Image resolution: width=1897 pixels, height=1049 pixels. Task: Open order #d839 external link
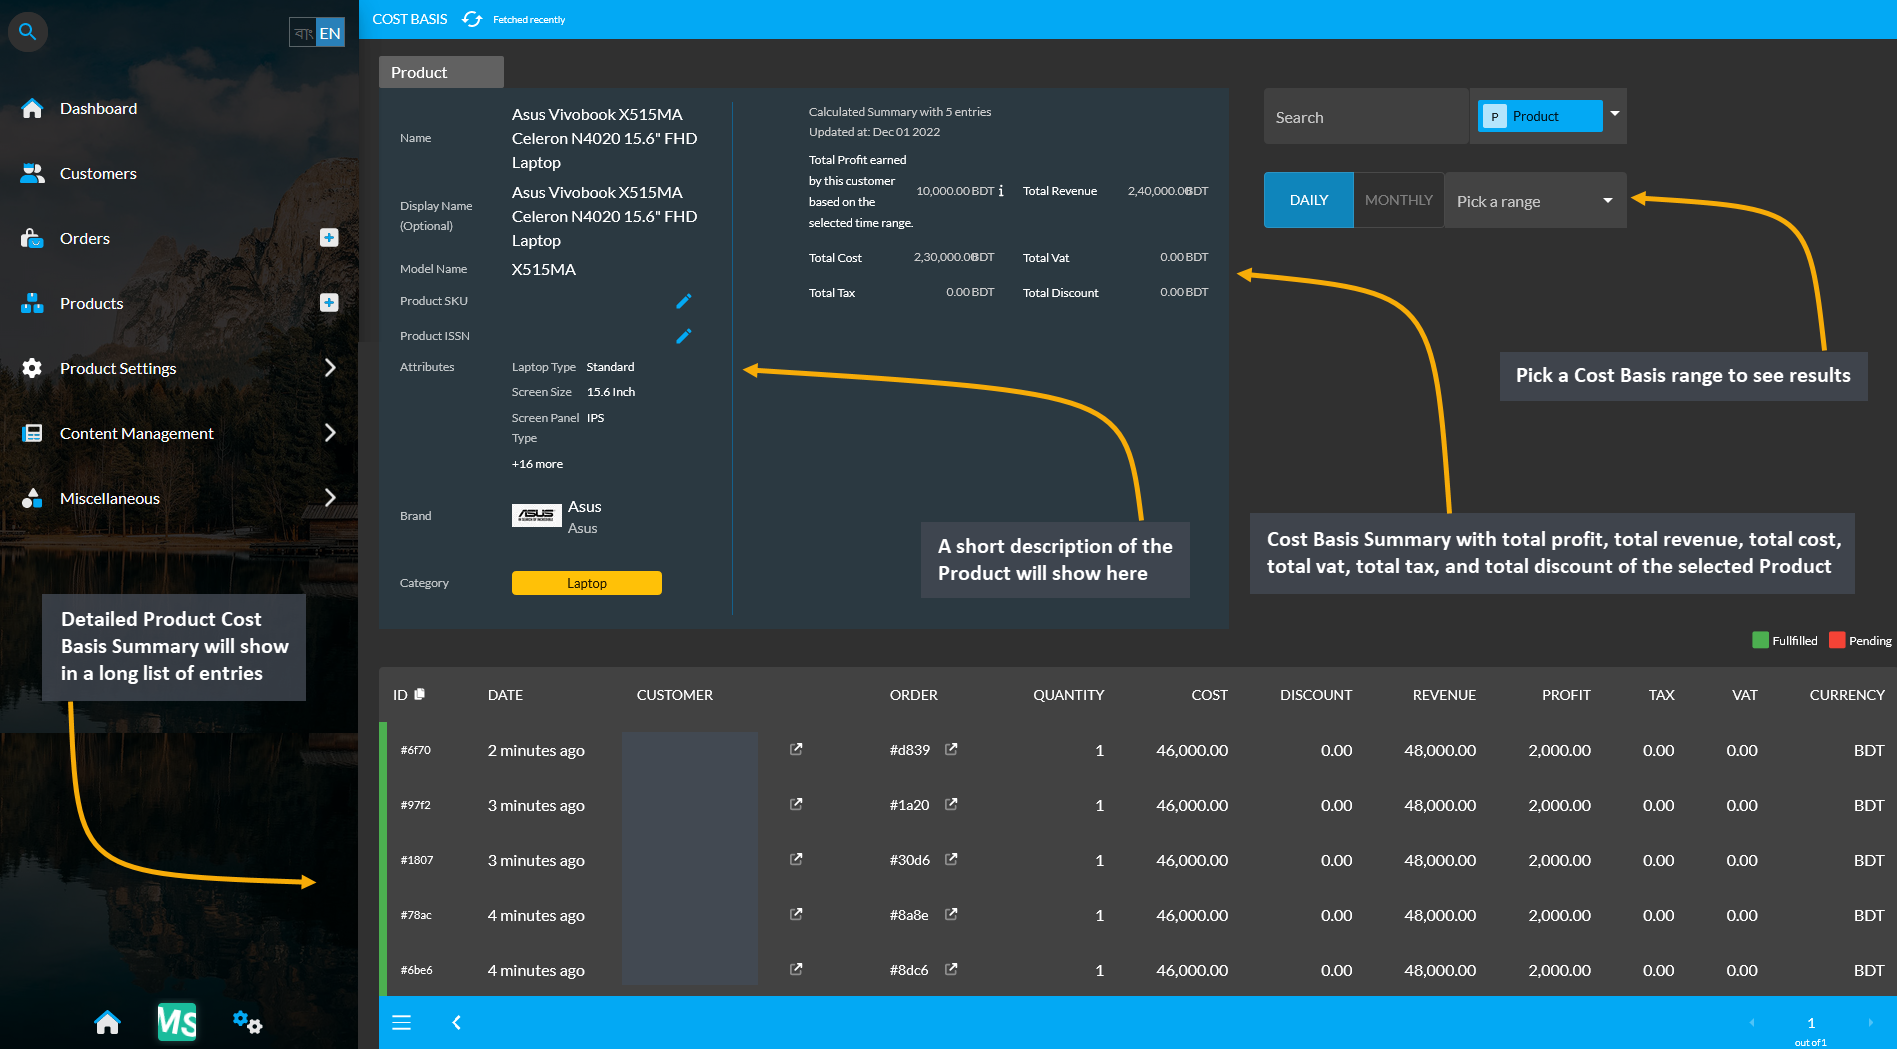pyautogui.click(x=951, y=749)
